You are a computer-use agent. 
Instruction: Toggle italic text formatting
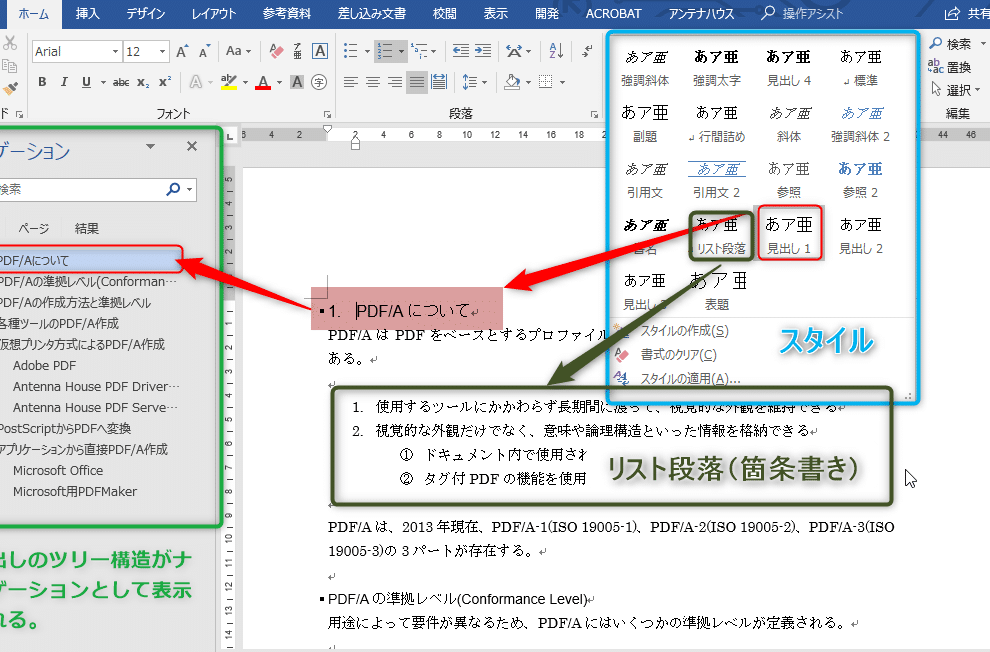pyautogui.click(x=64, y=82)
